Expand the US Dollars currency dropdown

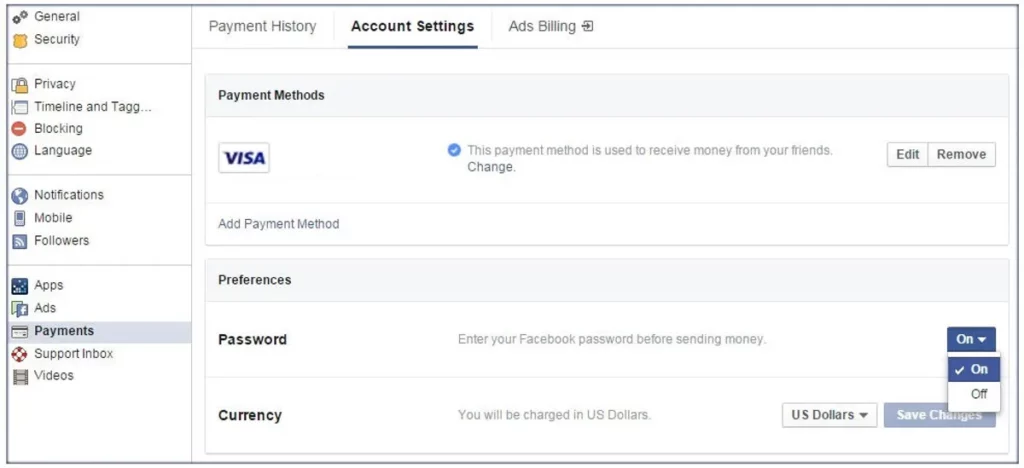tap(829, 415)
